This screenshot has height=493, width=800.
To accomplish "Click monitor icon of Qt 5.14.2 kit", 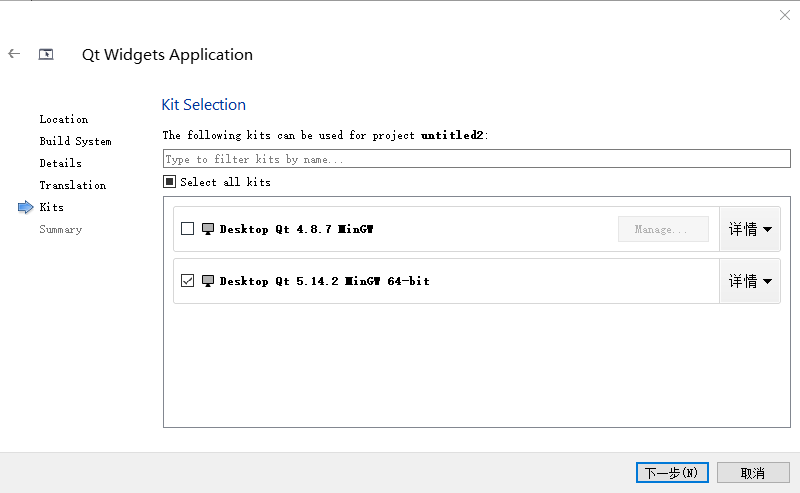I will [208, 281].
